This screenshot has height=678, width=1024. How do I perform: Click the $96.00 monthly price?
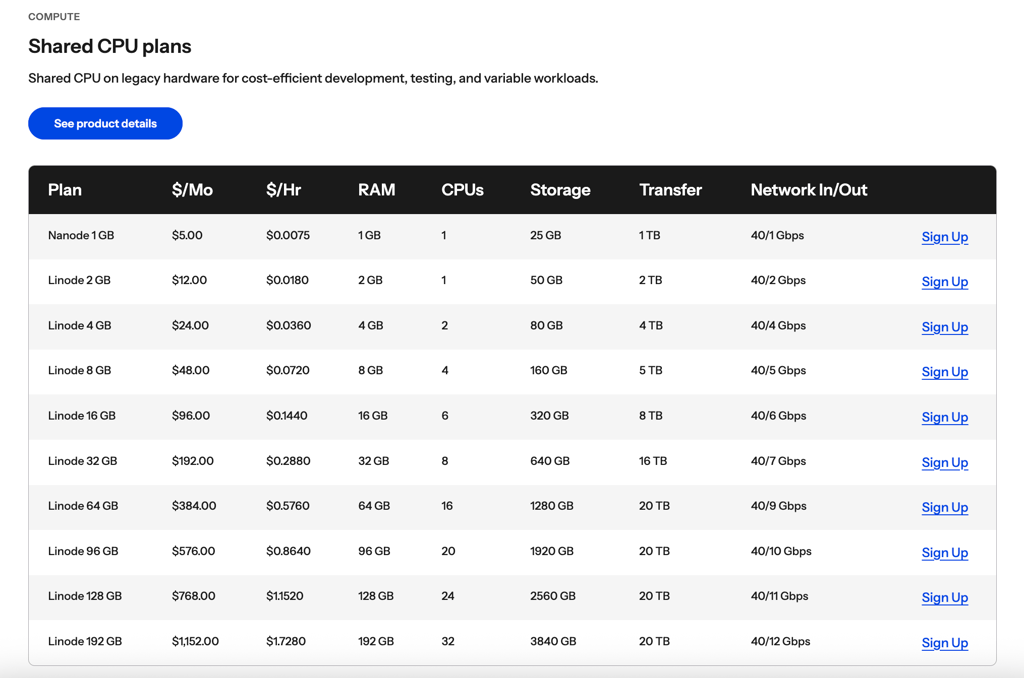coord(191,415)
